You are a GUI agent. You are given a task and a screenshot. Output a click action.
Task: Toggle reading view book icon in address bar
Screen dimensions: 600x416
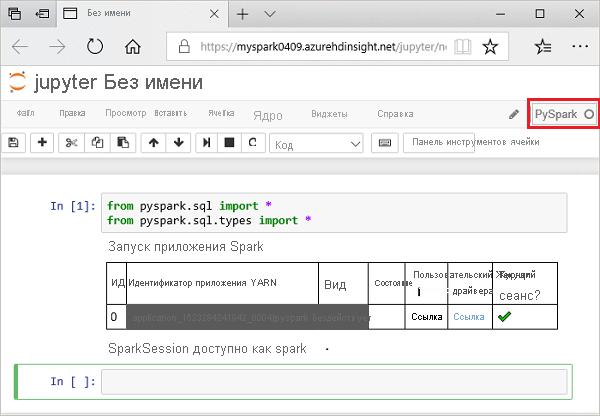462,47
